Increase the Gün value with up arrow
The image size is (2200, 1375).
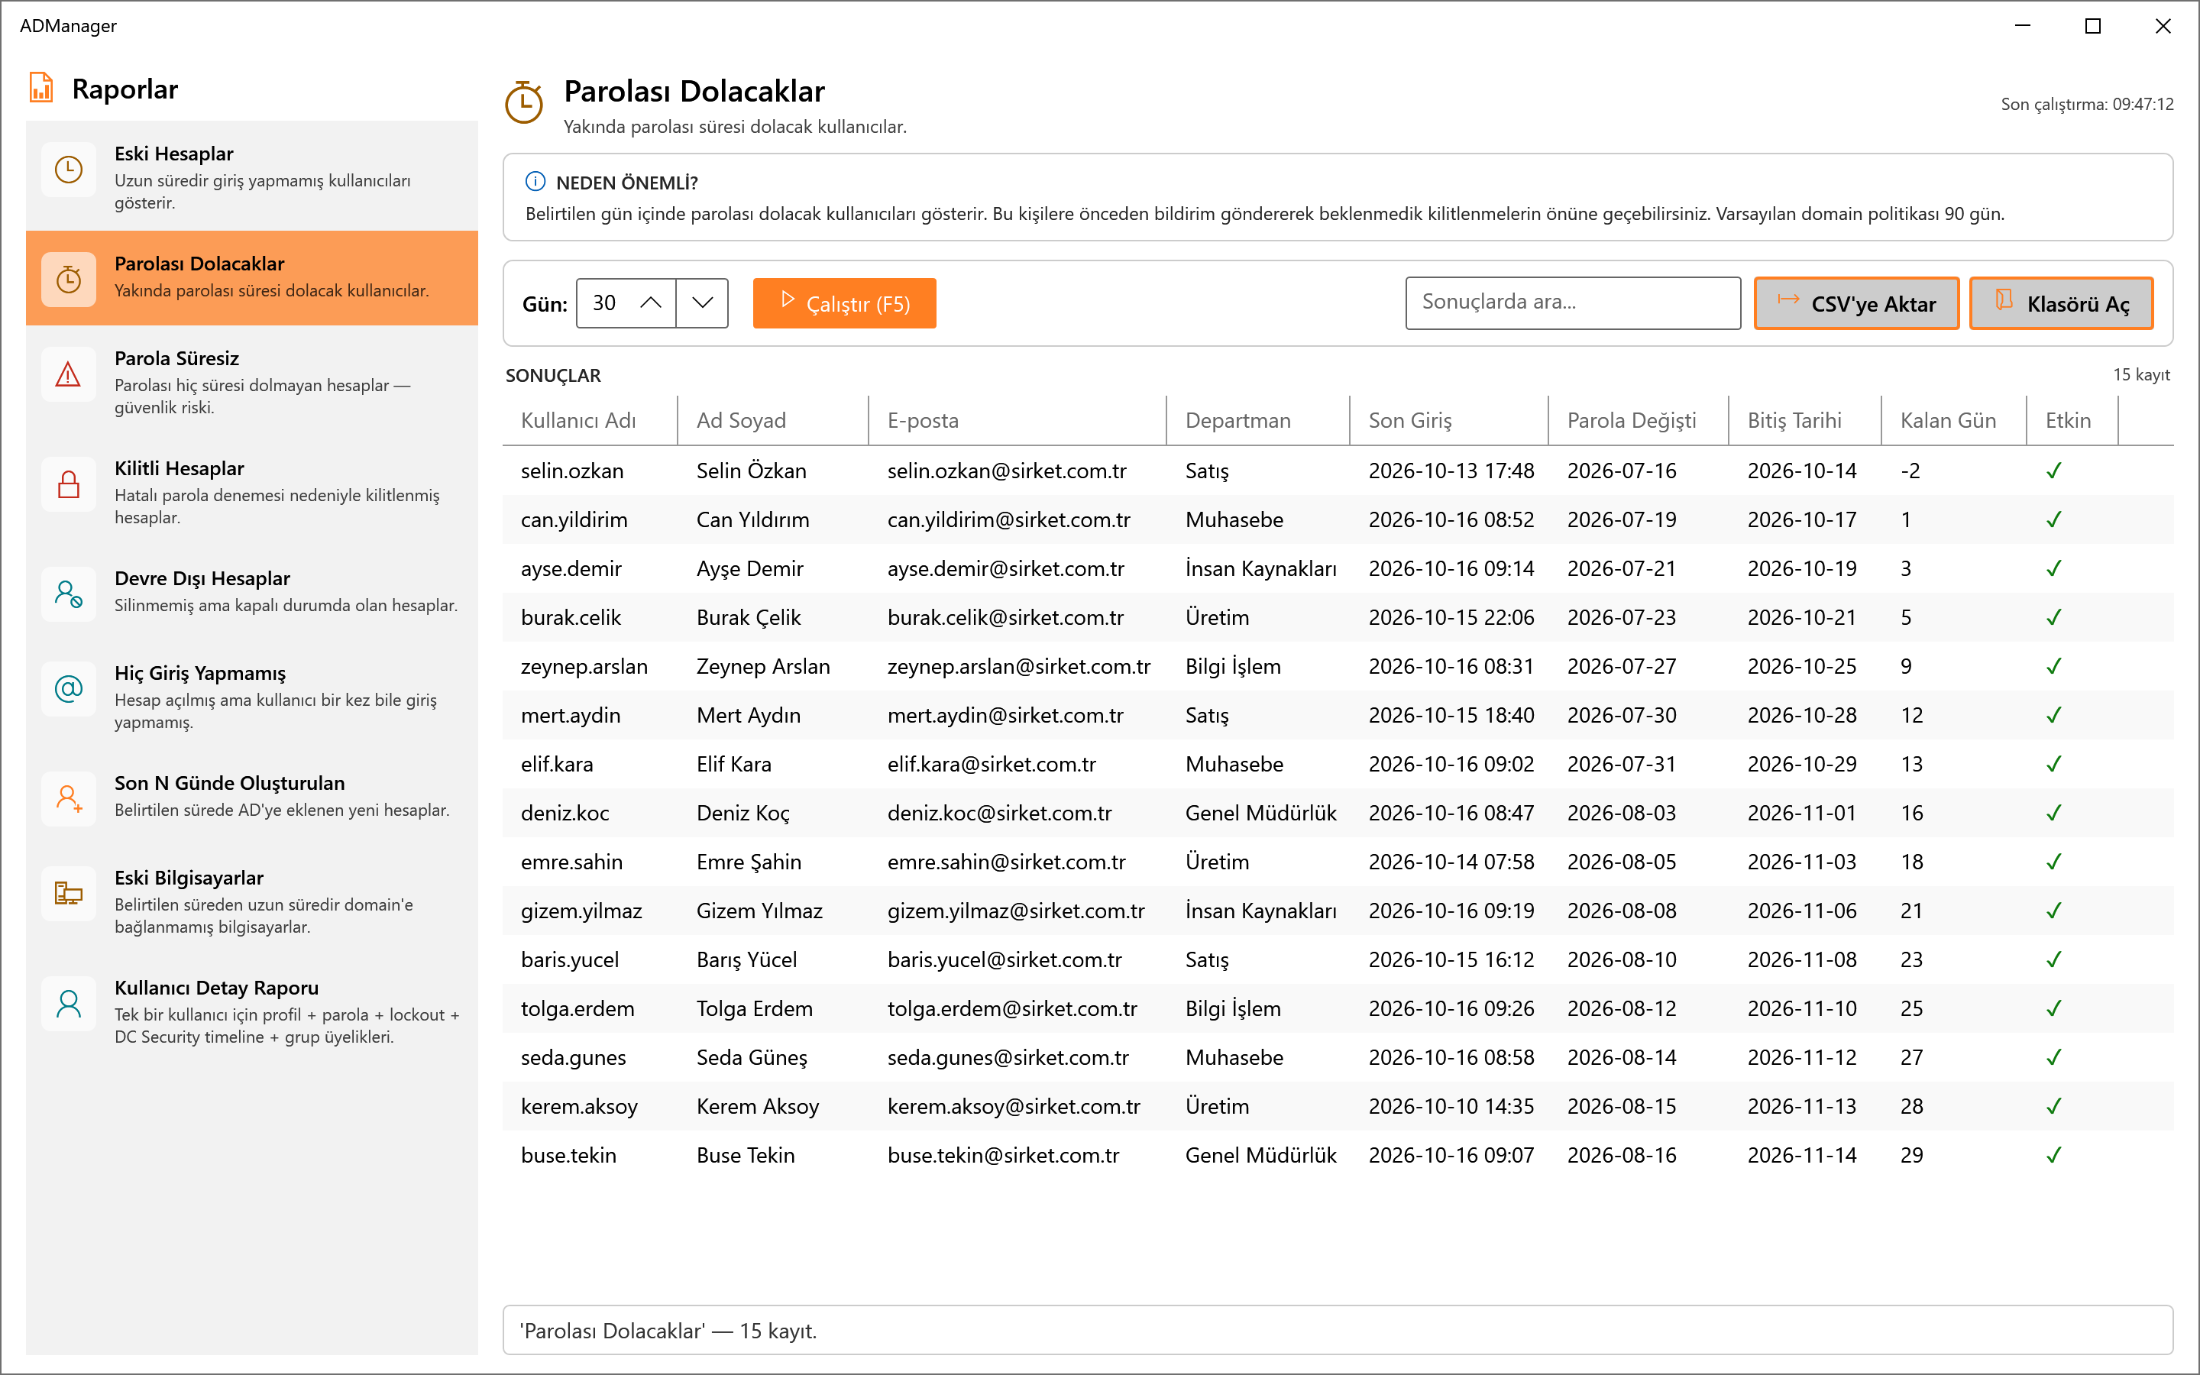point(651,303)
